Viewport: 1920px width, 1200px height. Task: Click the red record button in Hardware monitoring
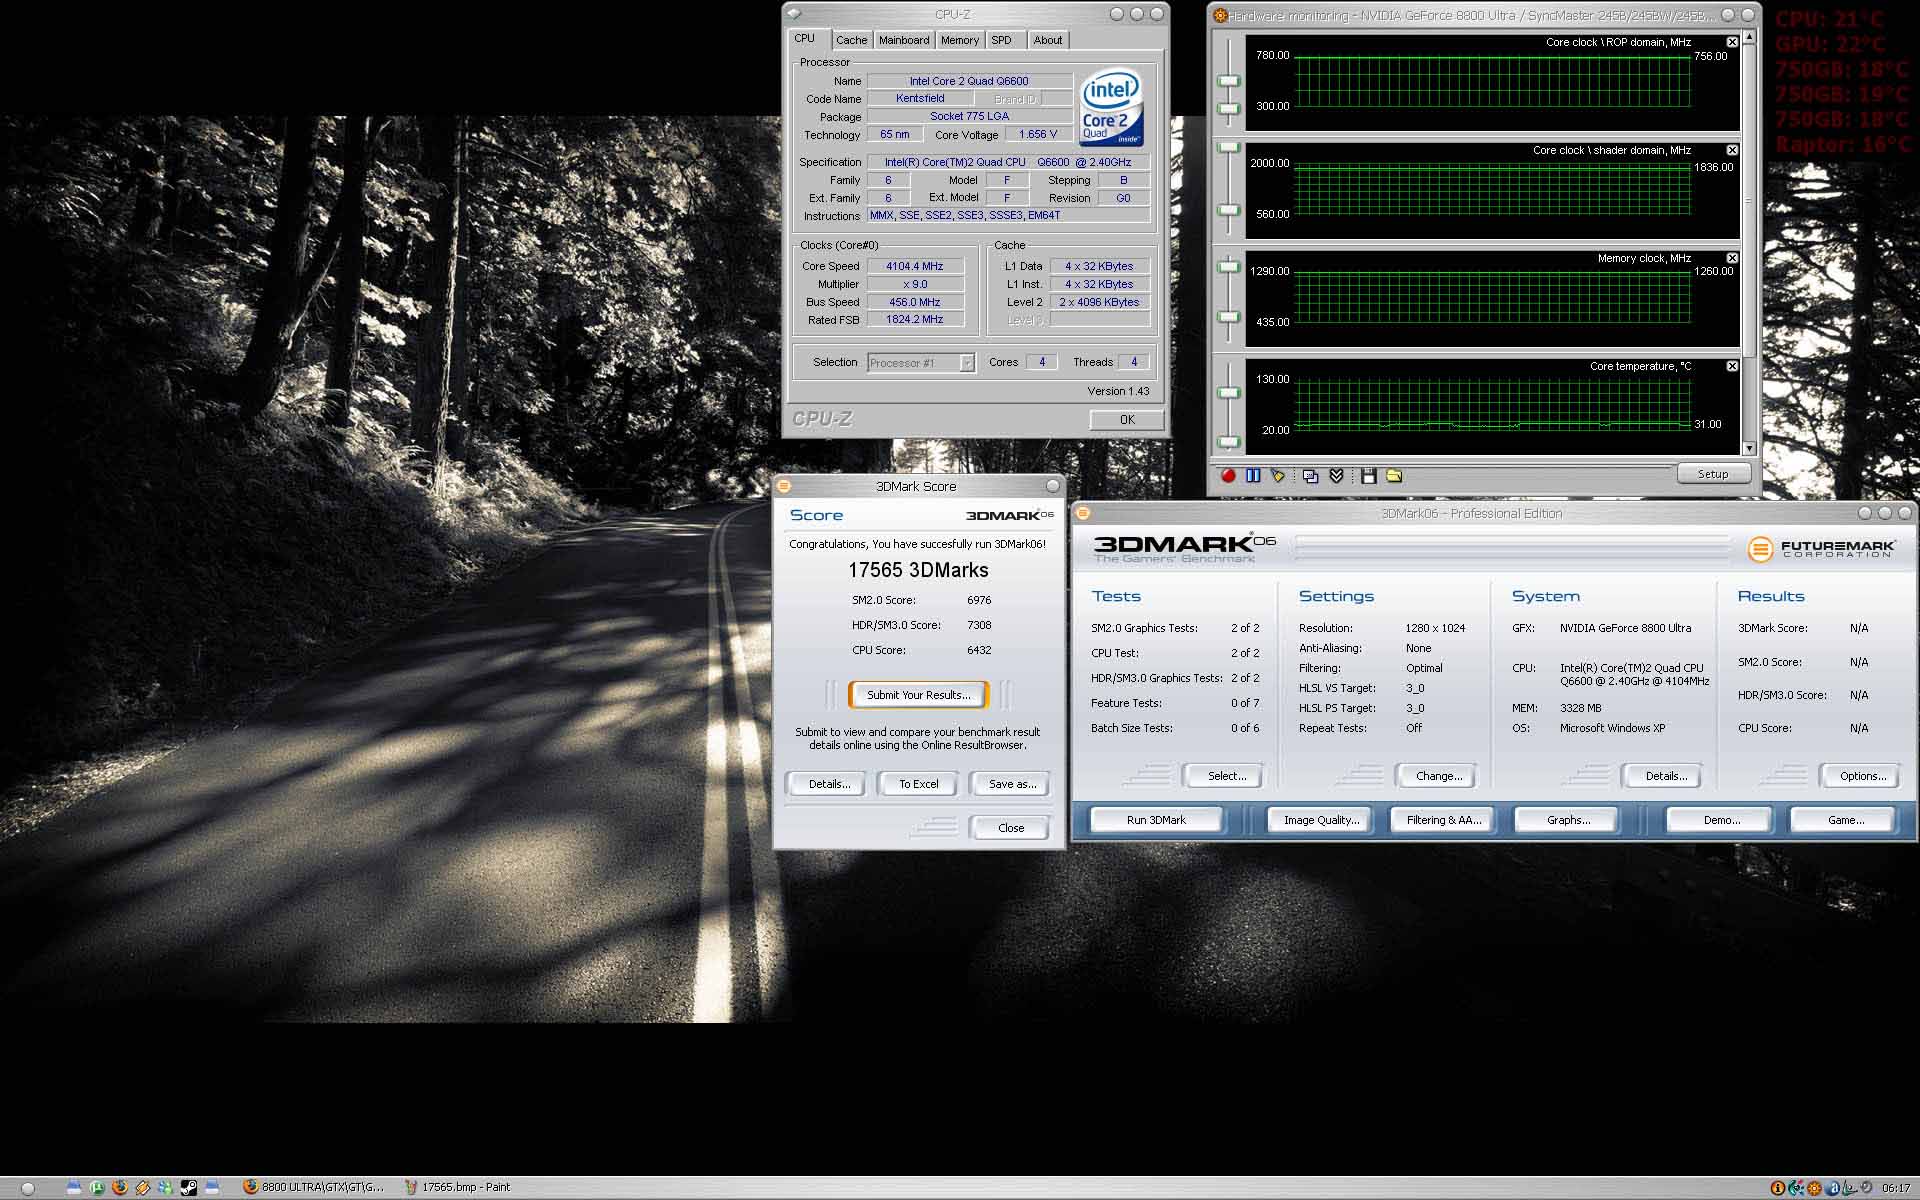[x=1228, y=476]
